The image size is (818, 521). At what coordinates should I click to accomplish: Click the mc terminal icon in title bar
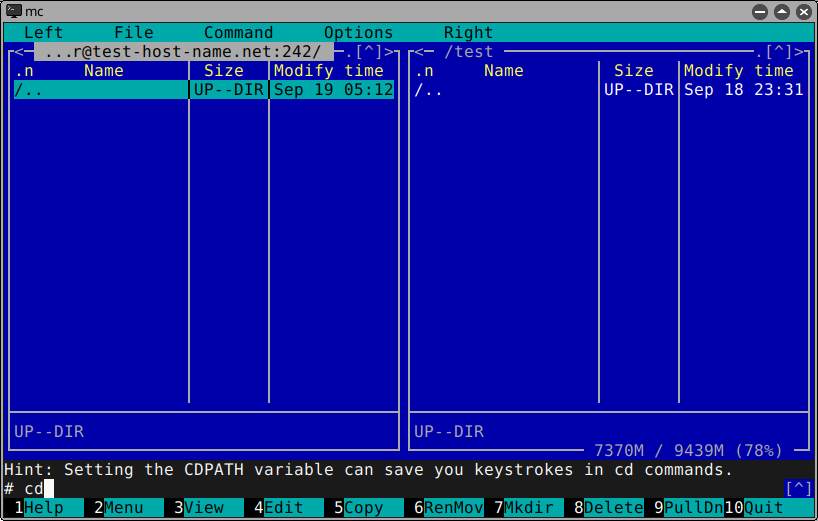pyautogui.click(x=14, y=11)
